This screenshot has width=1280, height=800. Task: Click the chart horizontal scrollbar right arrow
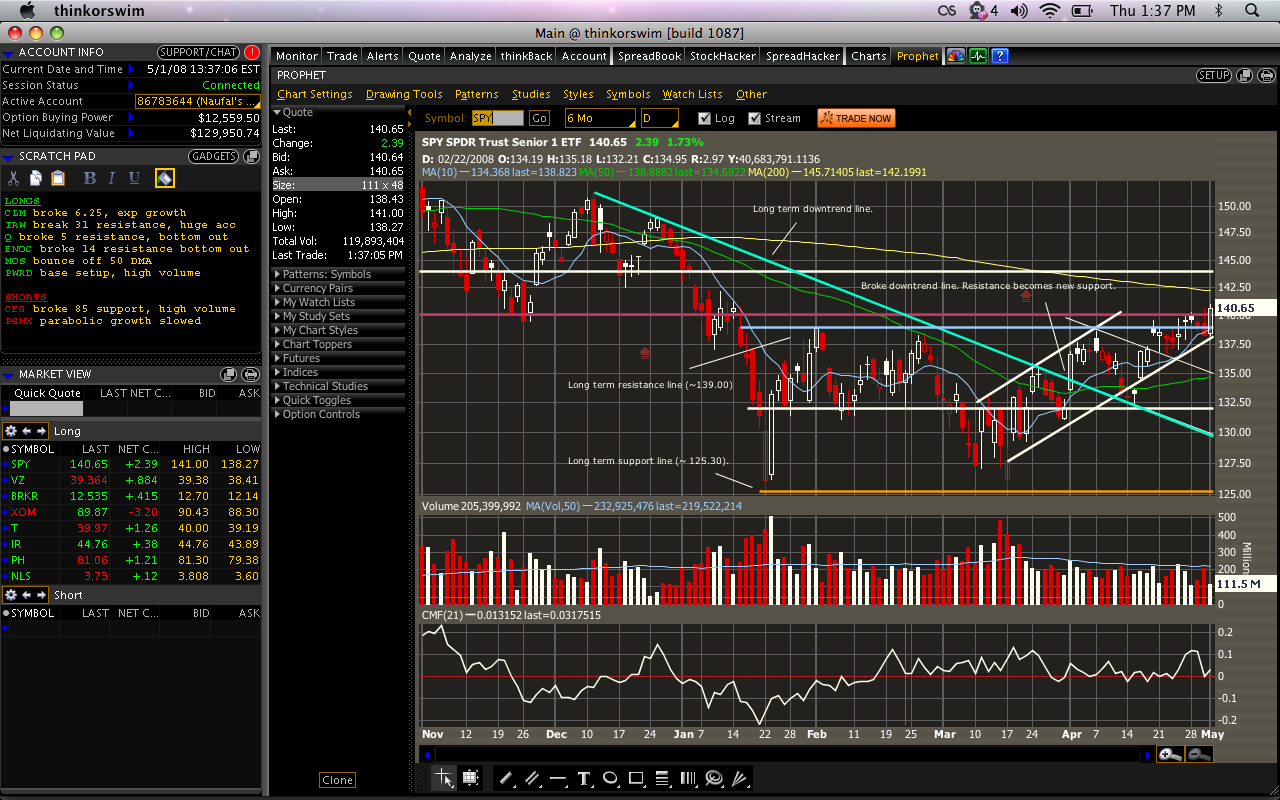click(1147, 755)
